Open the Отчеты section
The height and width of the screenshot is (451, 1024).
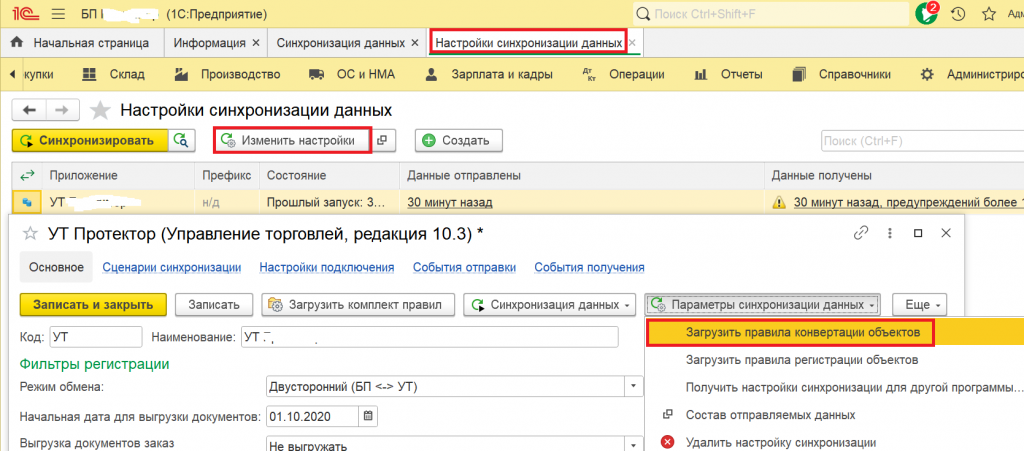tap(728, 74)
